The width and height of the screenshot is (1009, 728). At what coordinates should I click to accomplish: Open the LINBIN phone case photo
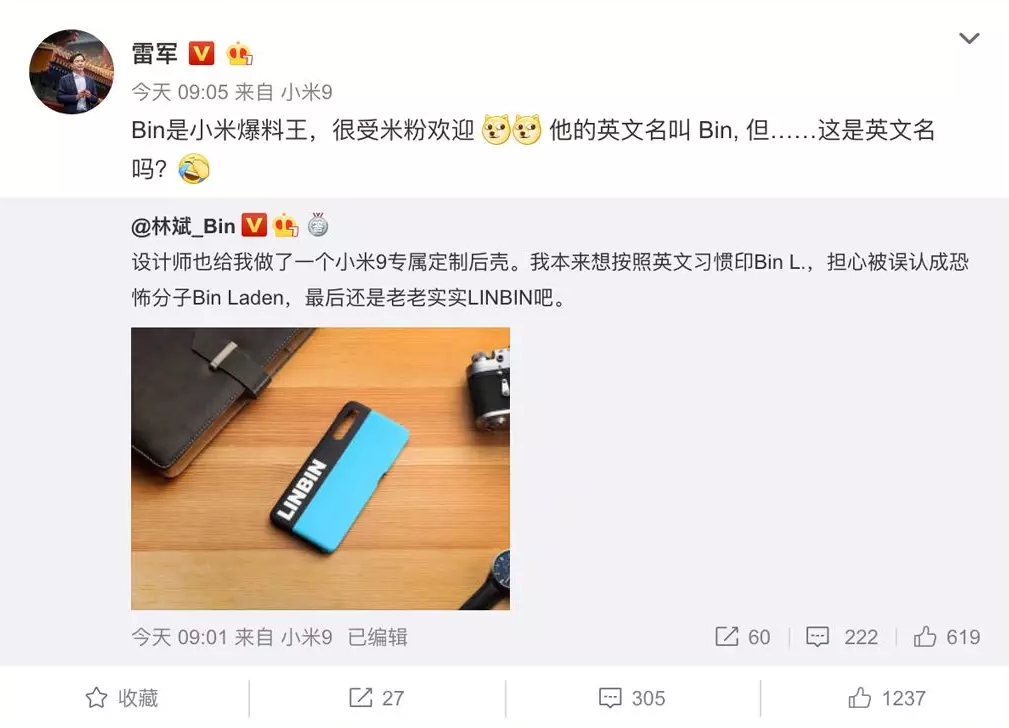(x=320, y=469)
